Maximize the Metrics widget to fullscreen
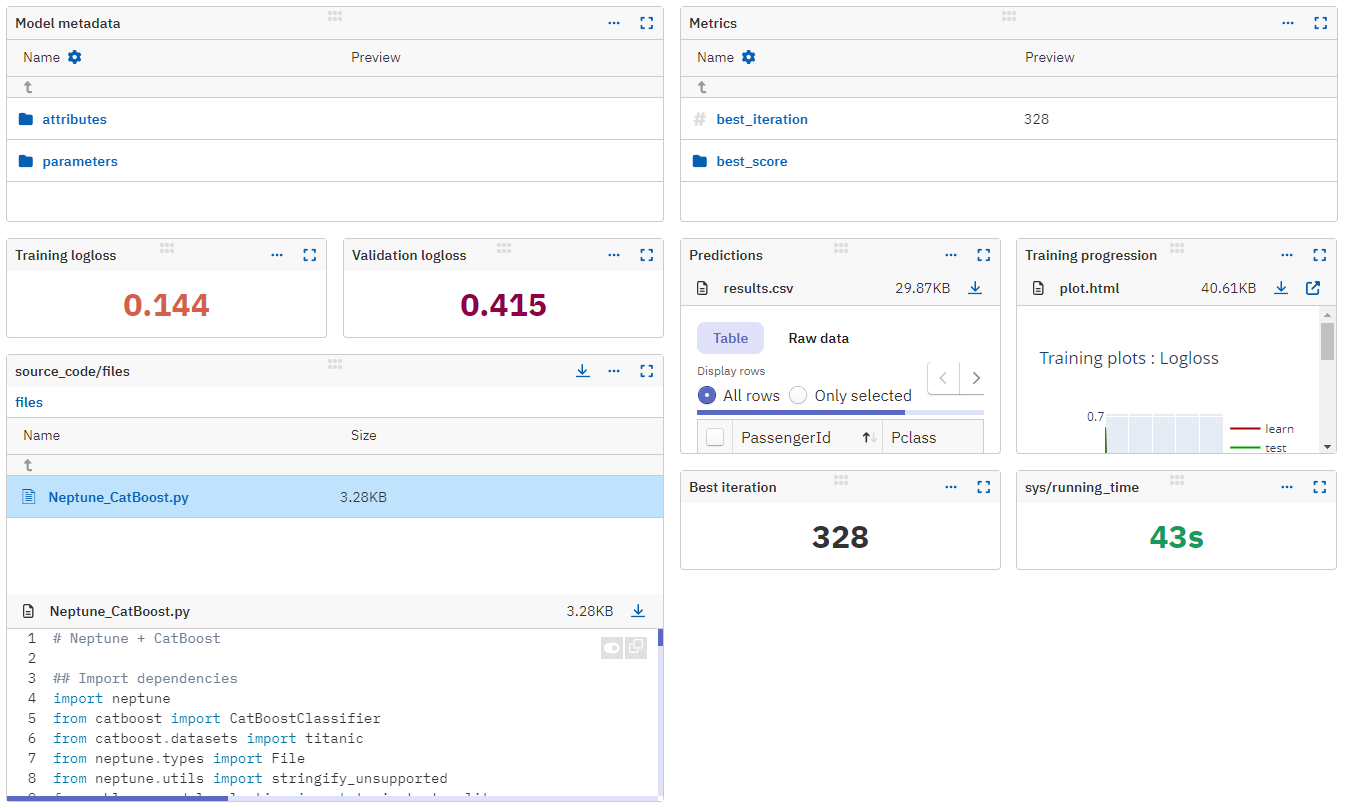The image size is (1345, 808). coord(1320,22)
